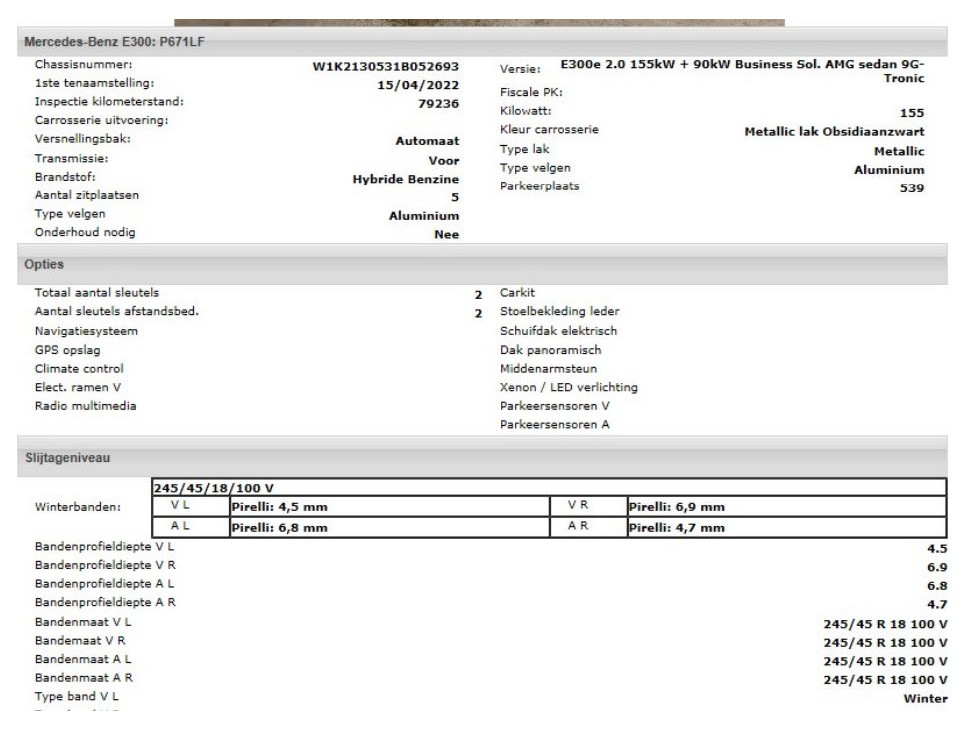The width and height of the screenshot is (974, 730).
Task: Click the 'Bandenprofieldiepte V L' label
Action: [104, 547]
